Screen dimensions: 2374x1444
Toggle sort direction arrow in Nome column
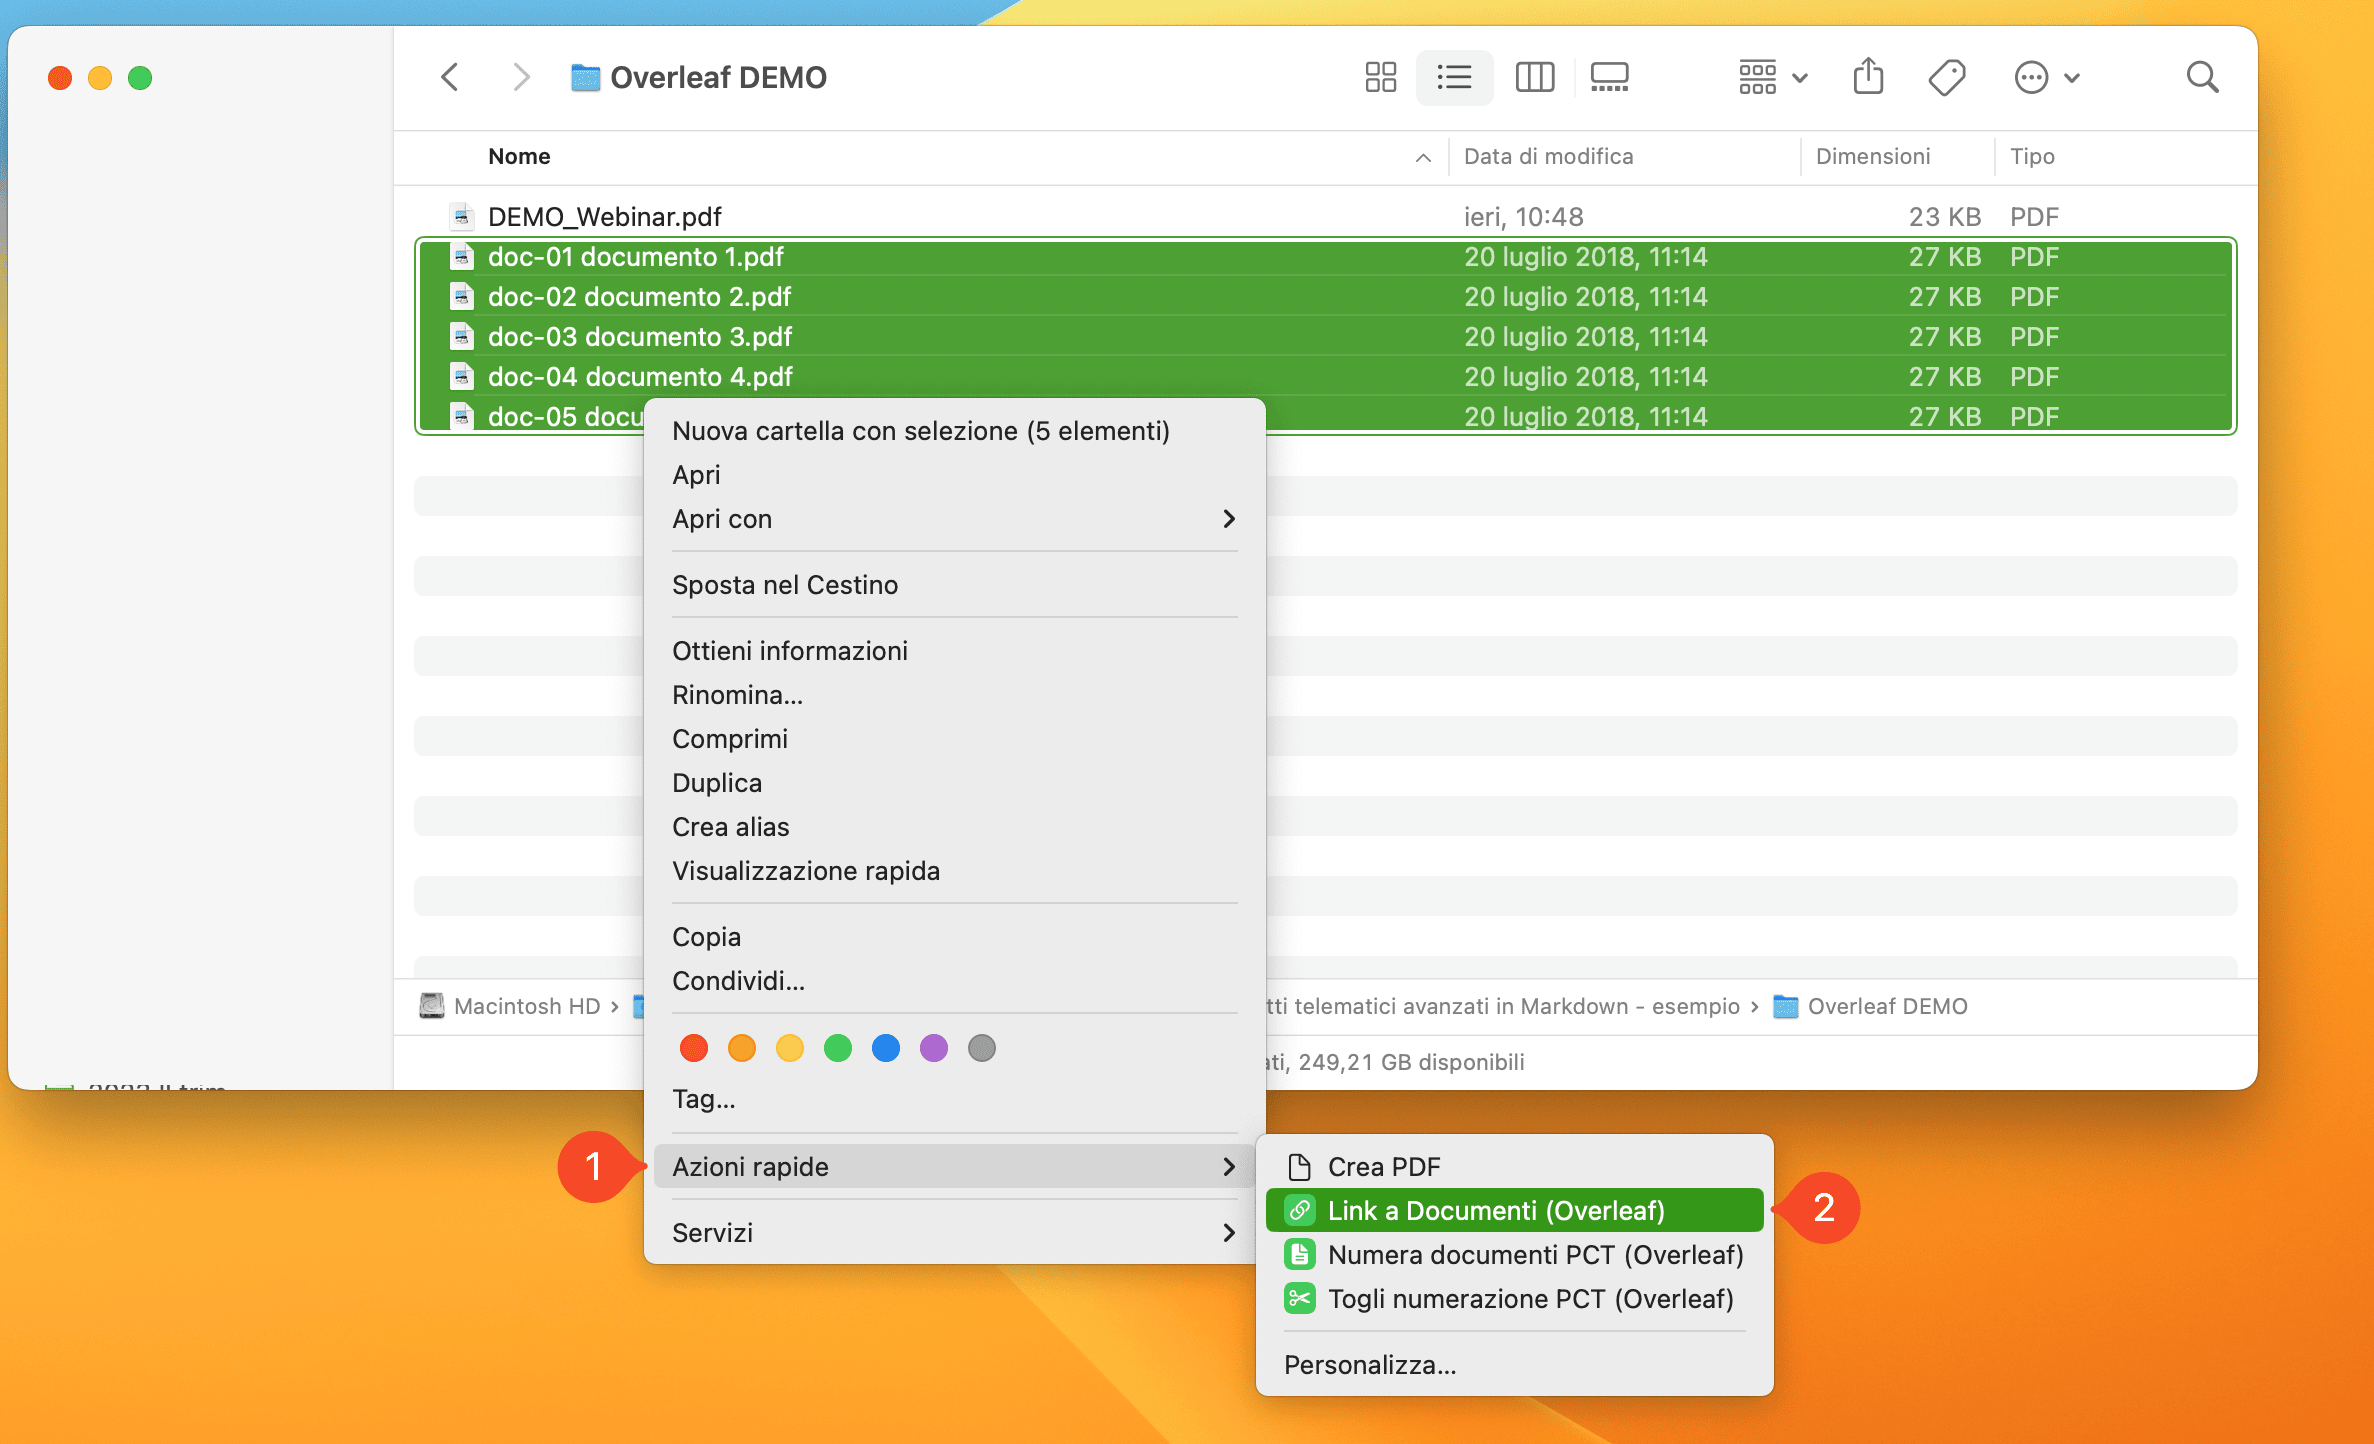click(x=1423, y=157)
